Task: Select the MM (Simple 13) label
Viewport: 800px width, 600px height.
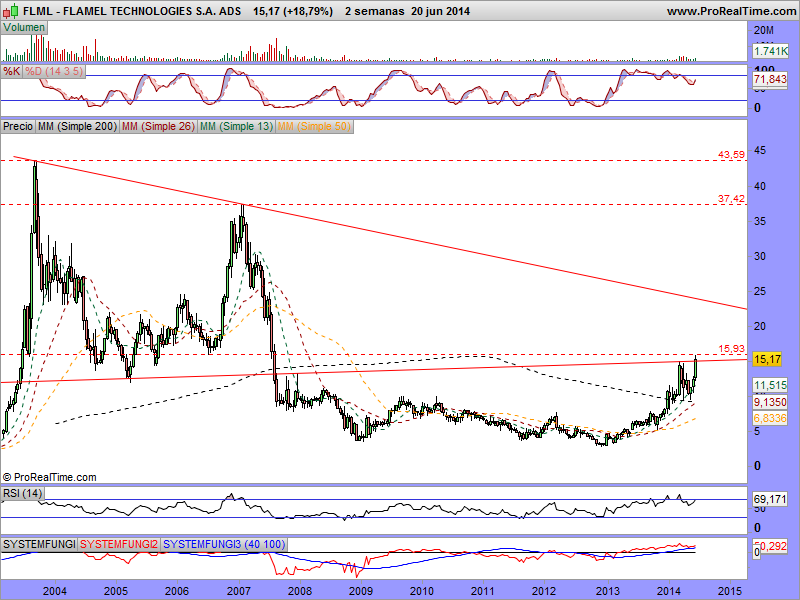Action: point(237,126)
